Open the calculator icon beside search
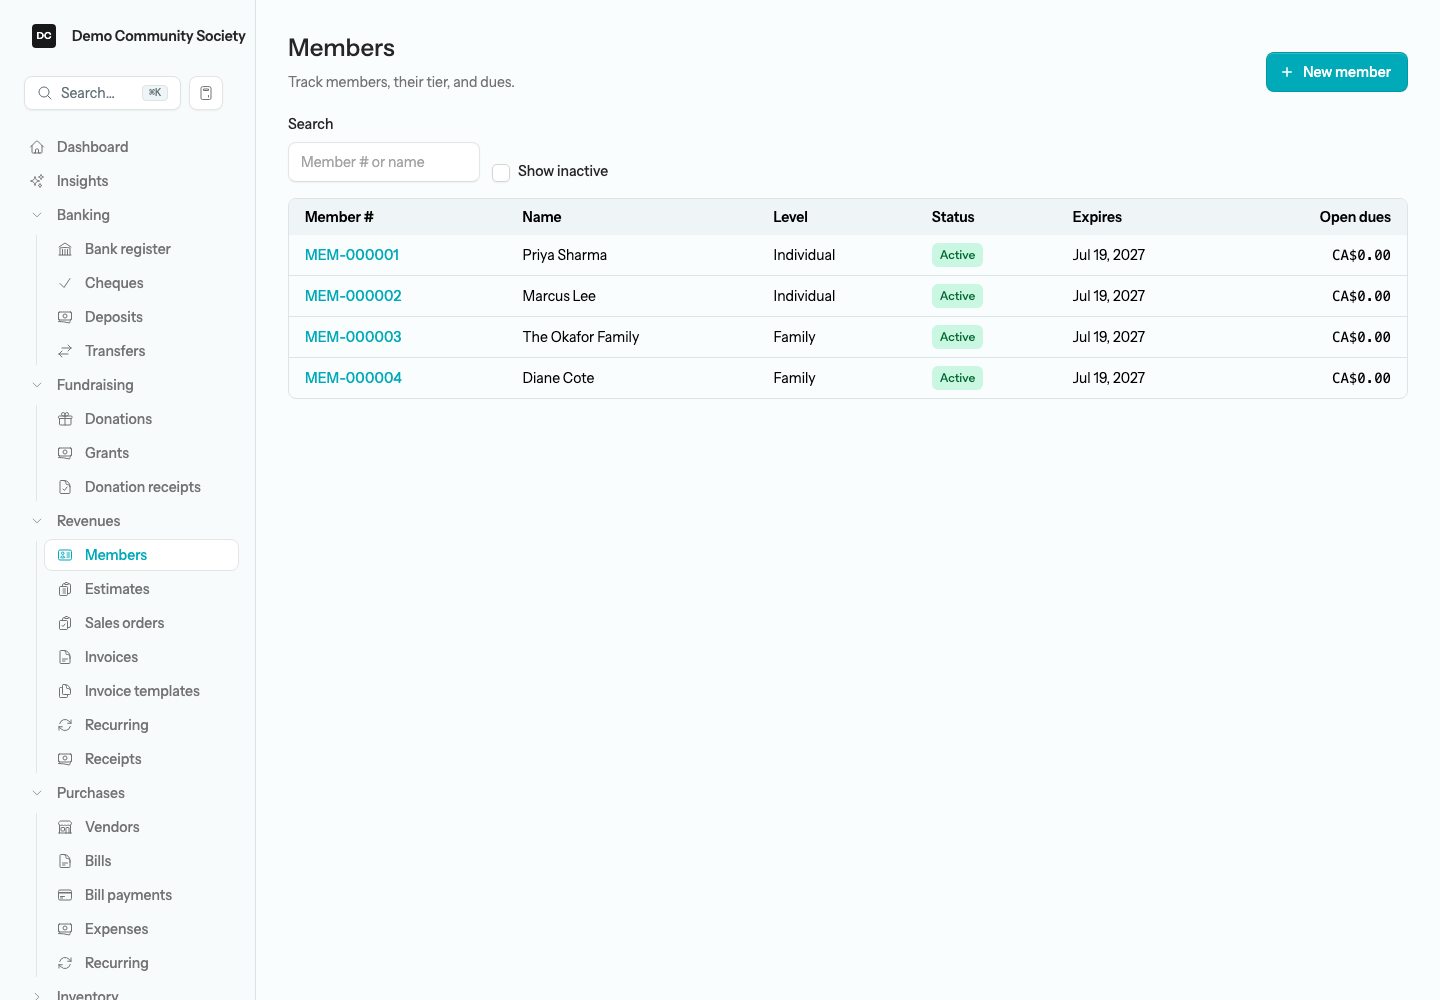 pyautogui.click(x=206, y=93)
